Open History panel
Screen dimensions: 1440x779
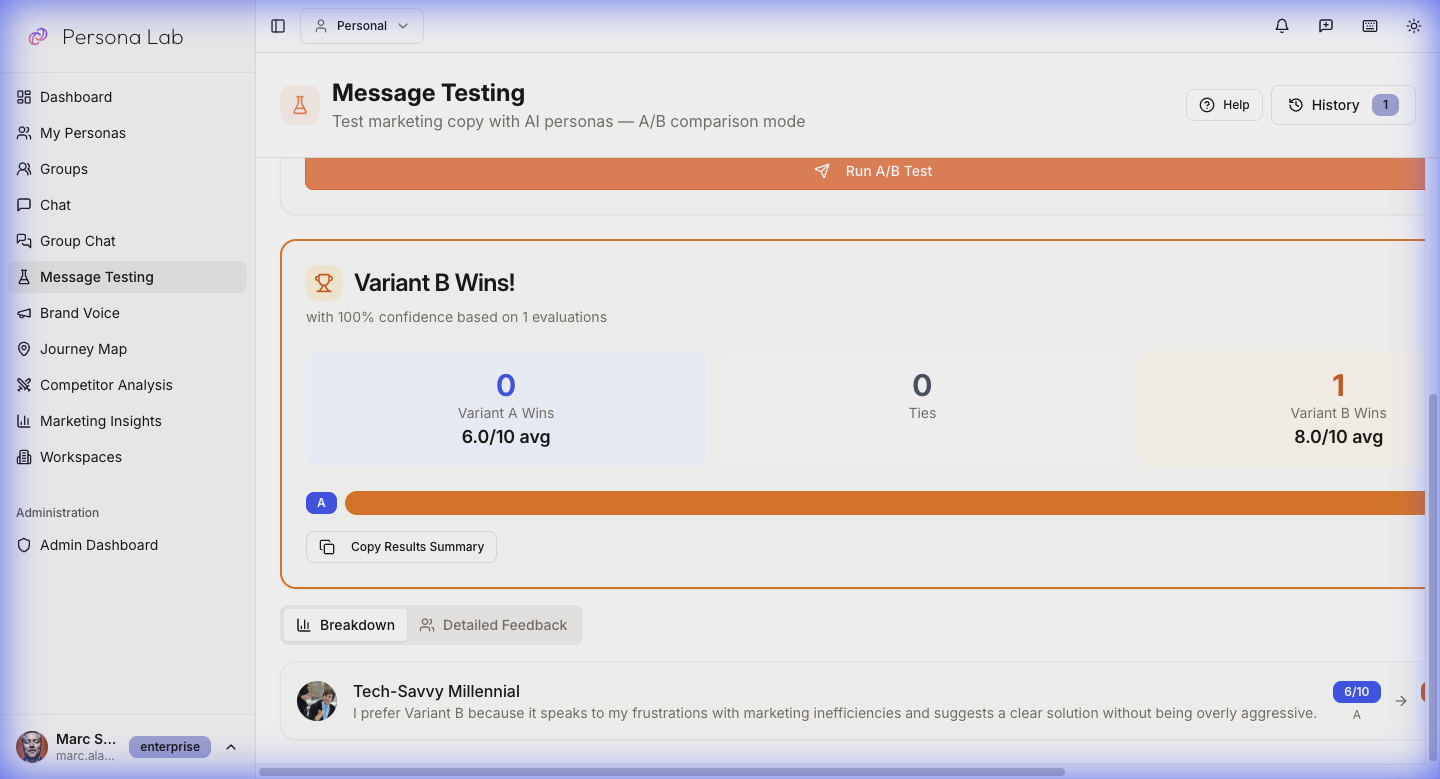pyautogui.click(x=1343, y=105)
